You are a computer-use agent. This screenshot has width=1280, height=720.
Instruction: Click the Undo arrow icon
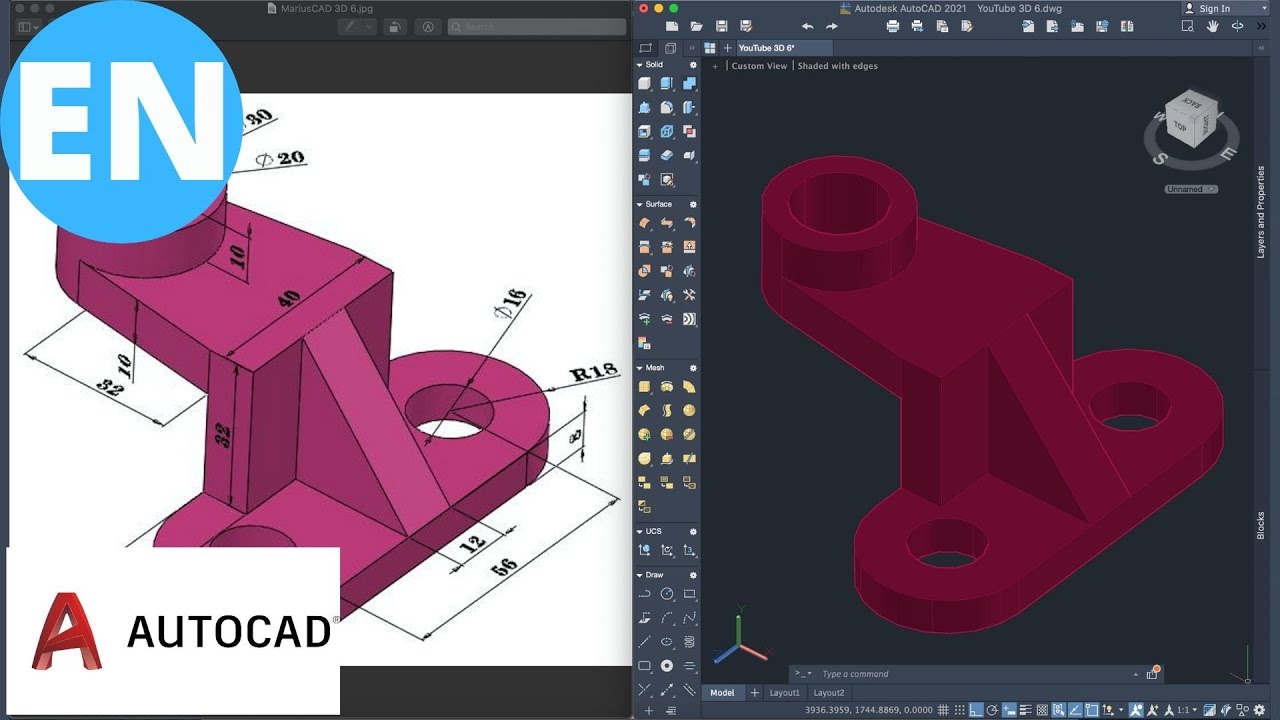807,26
